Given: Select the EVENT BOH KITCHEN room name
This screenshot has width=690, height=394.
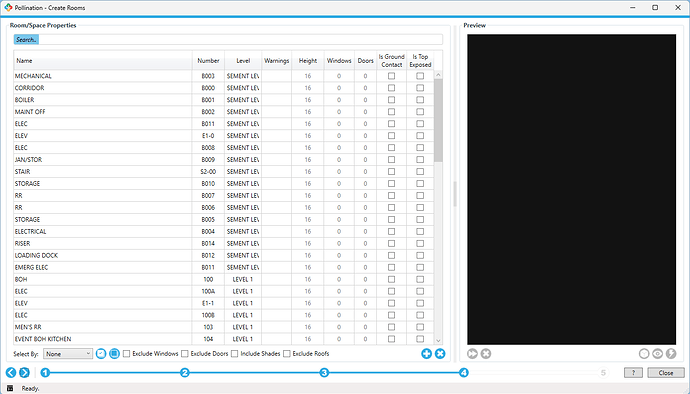Looking at the screenshot, I should pos(43,339).
